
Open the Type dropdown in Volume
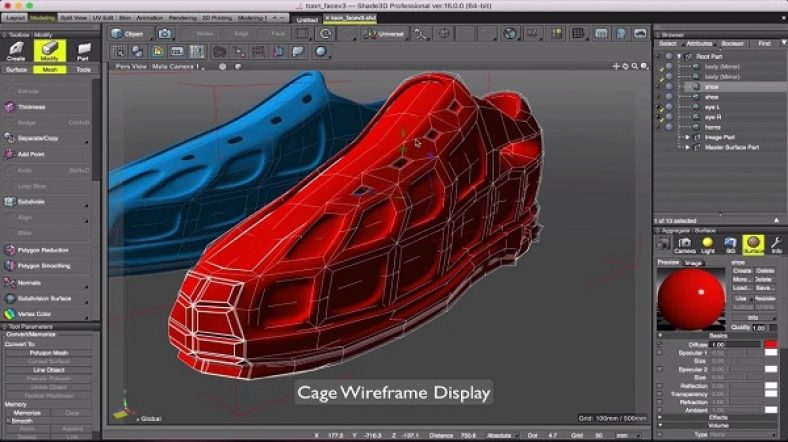[743, 434]
